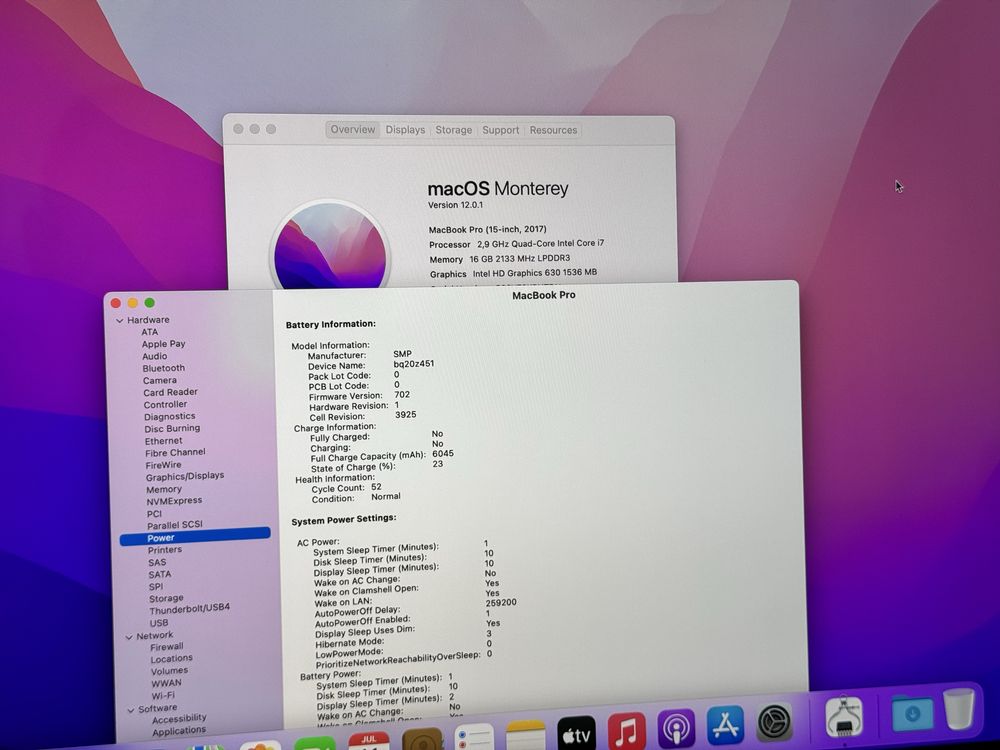Select NVMExpress in the sidebar
Image resolution: width=1000 pixels, height=750 pixels.
point(174,501)
